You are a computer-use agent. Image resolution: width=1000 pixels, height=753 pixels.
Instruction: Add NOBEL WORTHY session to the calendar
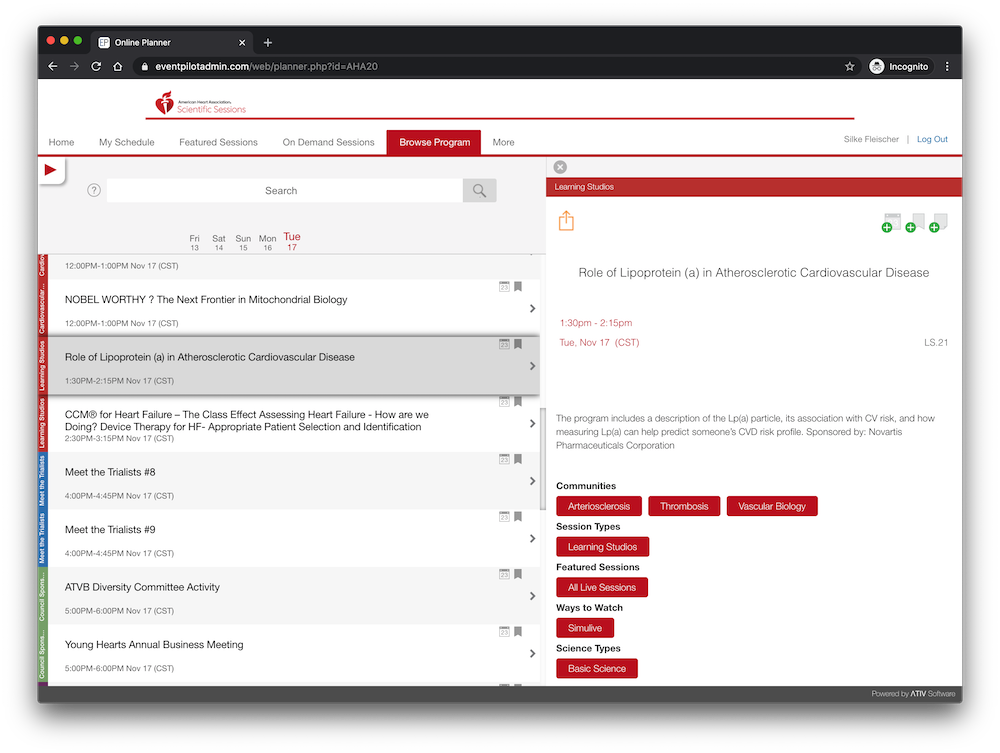(504, 287)
